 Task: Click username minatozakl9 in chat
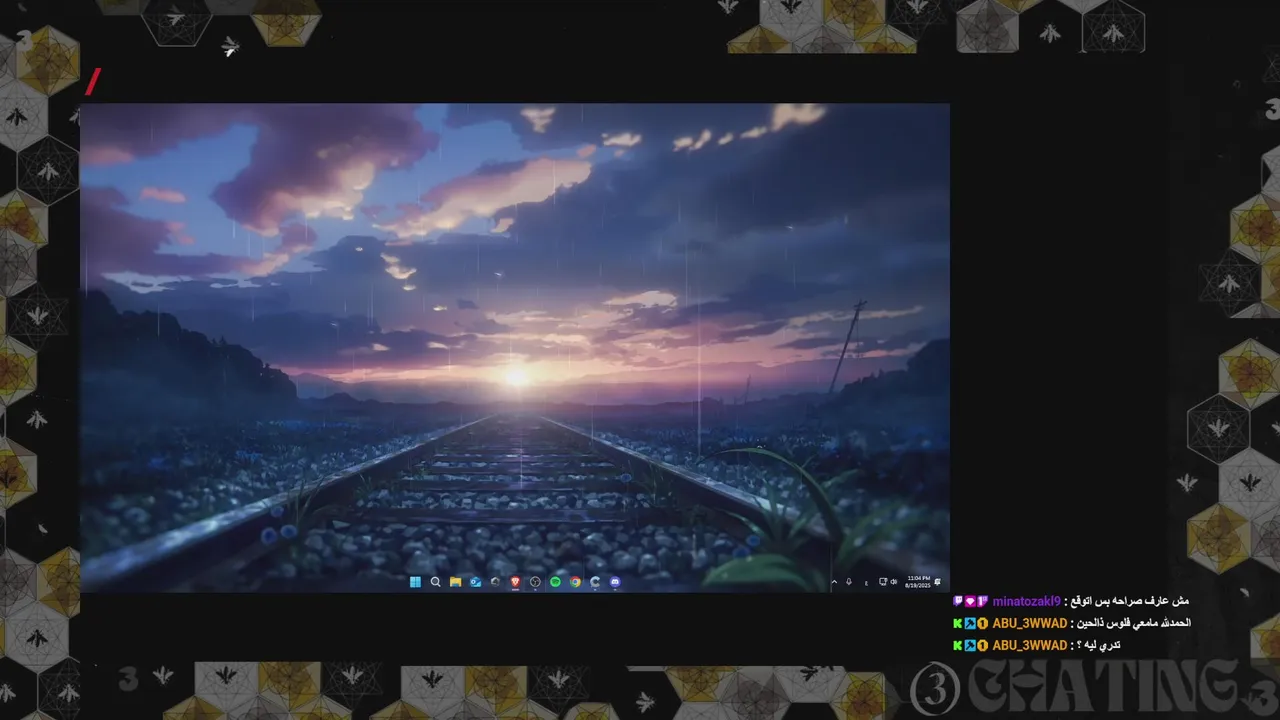(x=1026, y=601)
